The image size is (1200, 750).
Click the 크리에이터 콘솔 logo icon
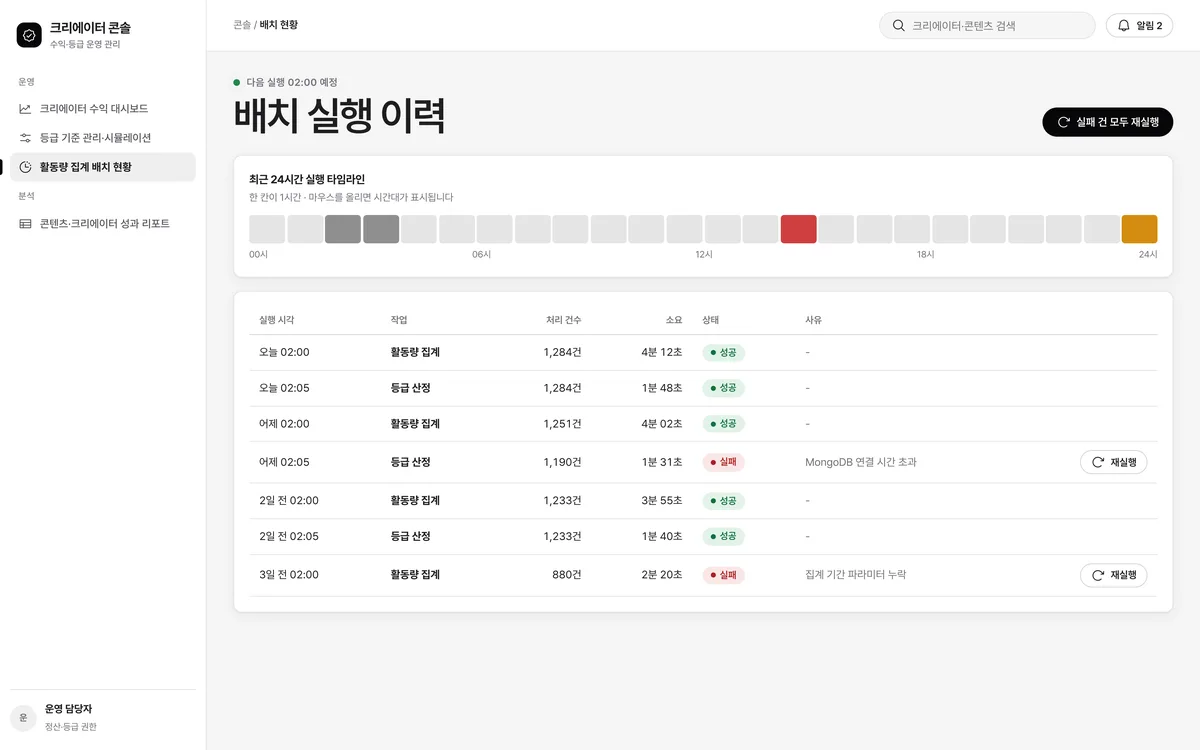(29, 35)
